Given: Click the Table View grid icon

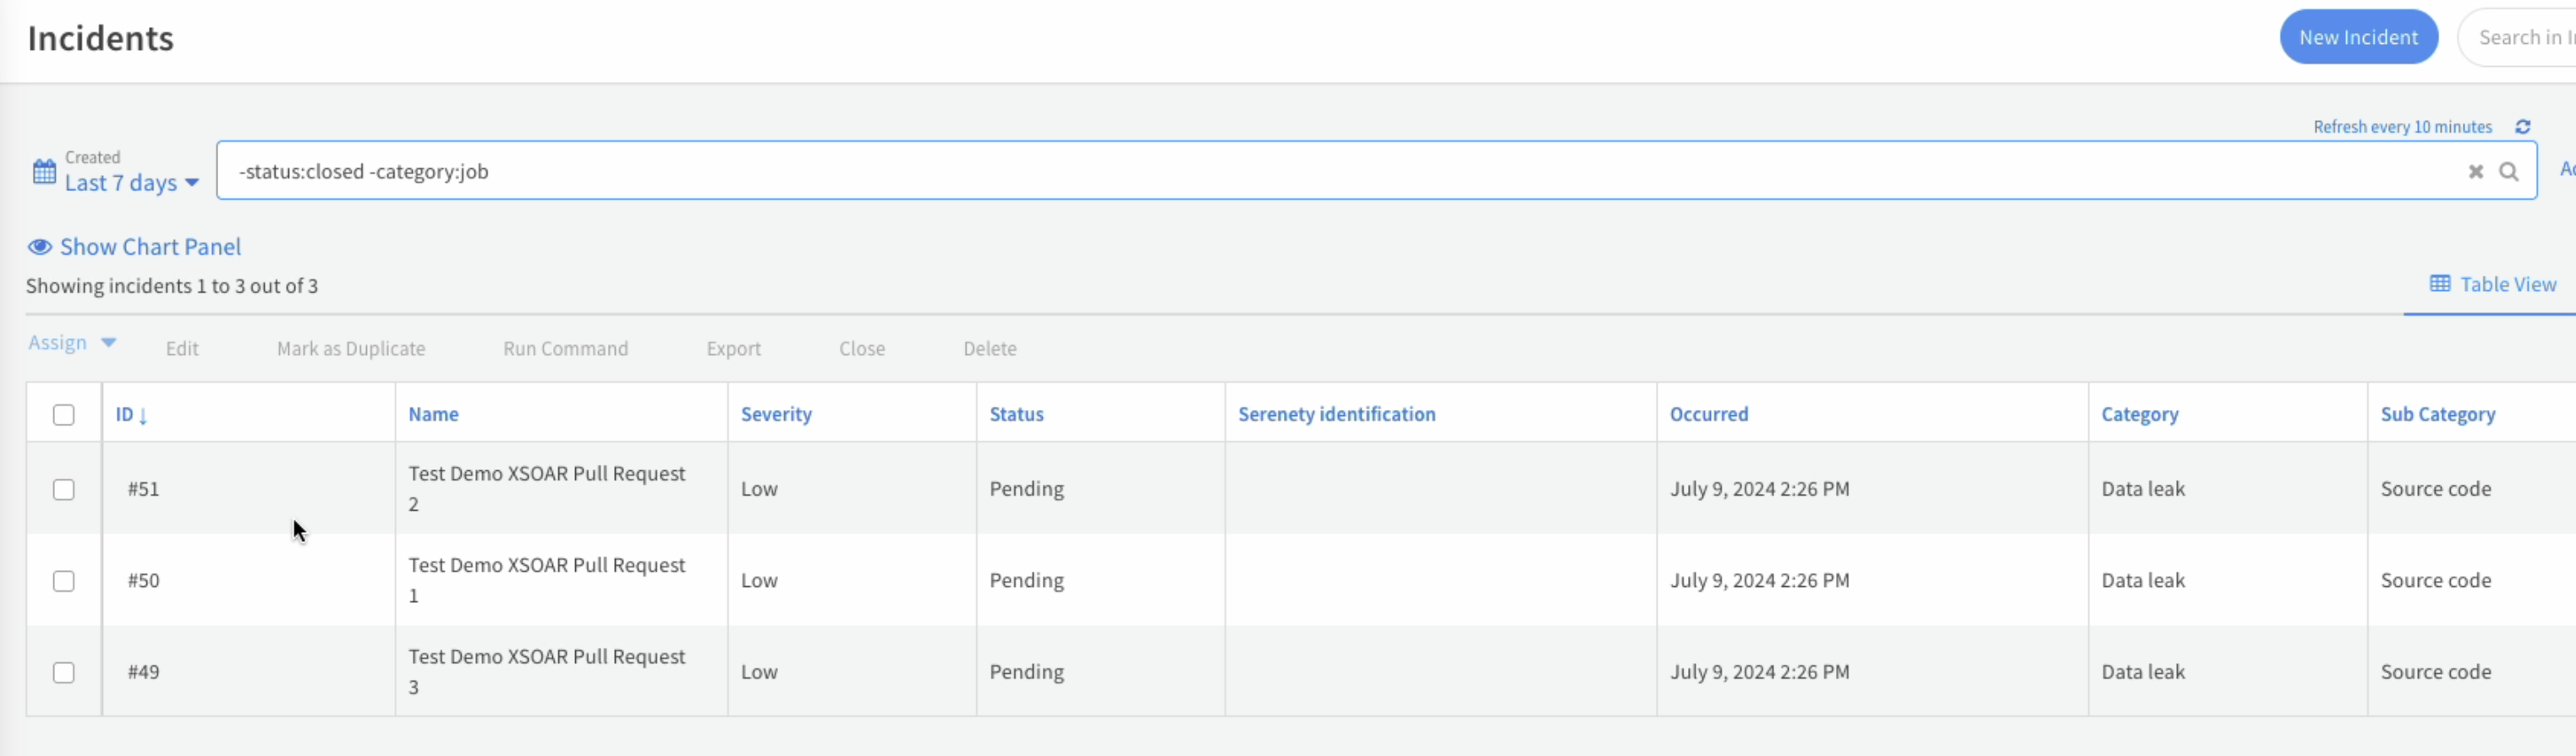Looking at the screenshot, I should point(2439,284).
